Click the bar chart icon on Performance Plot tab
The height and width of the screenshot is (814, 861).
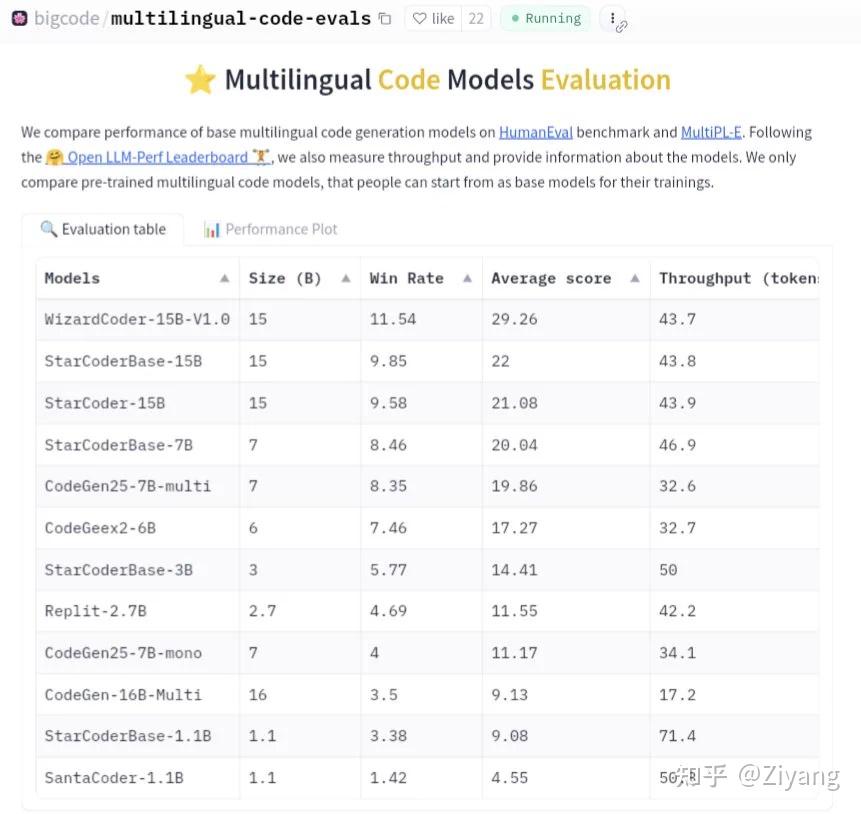212,229
